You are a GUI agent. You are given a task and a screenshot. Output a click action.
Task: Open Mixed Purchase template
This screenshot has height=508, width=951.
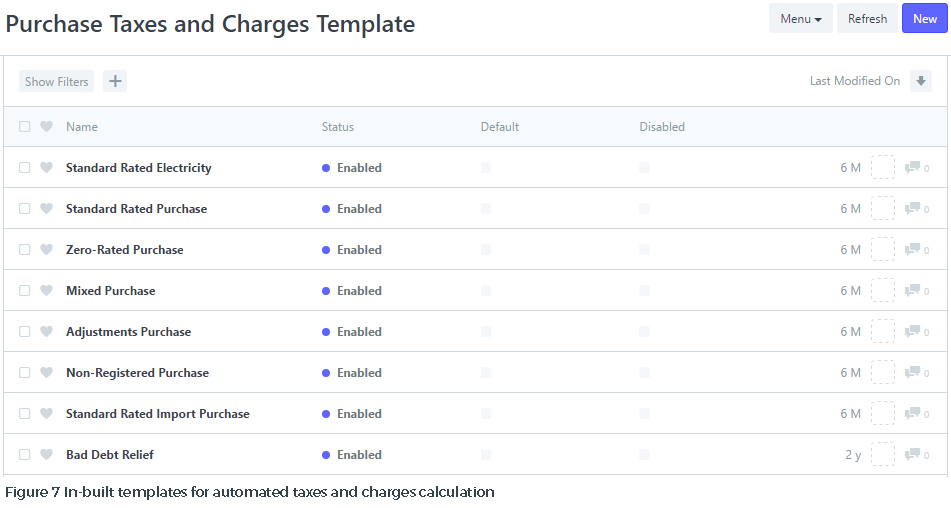pos(111,291)
